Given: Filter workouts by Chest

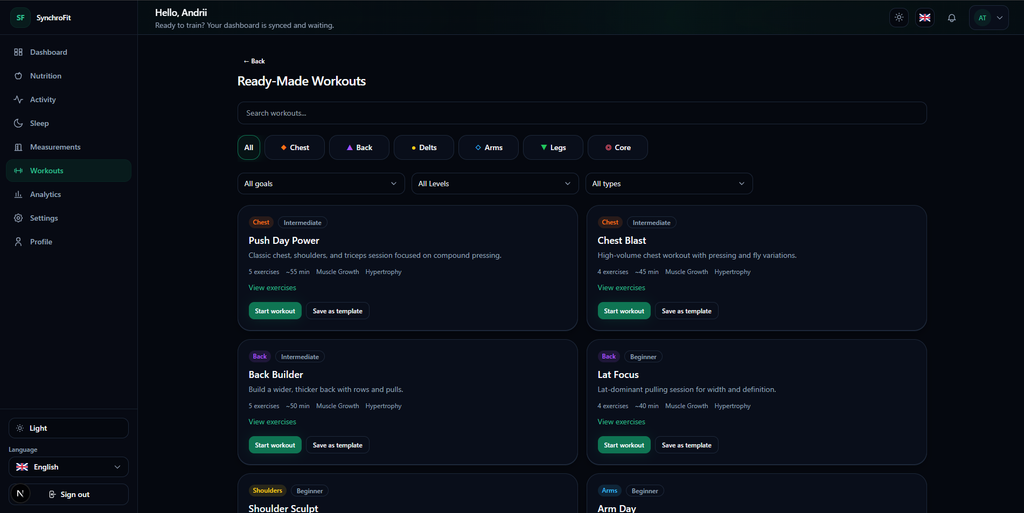Looking at the screenshot, I should pos(295,148).
